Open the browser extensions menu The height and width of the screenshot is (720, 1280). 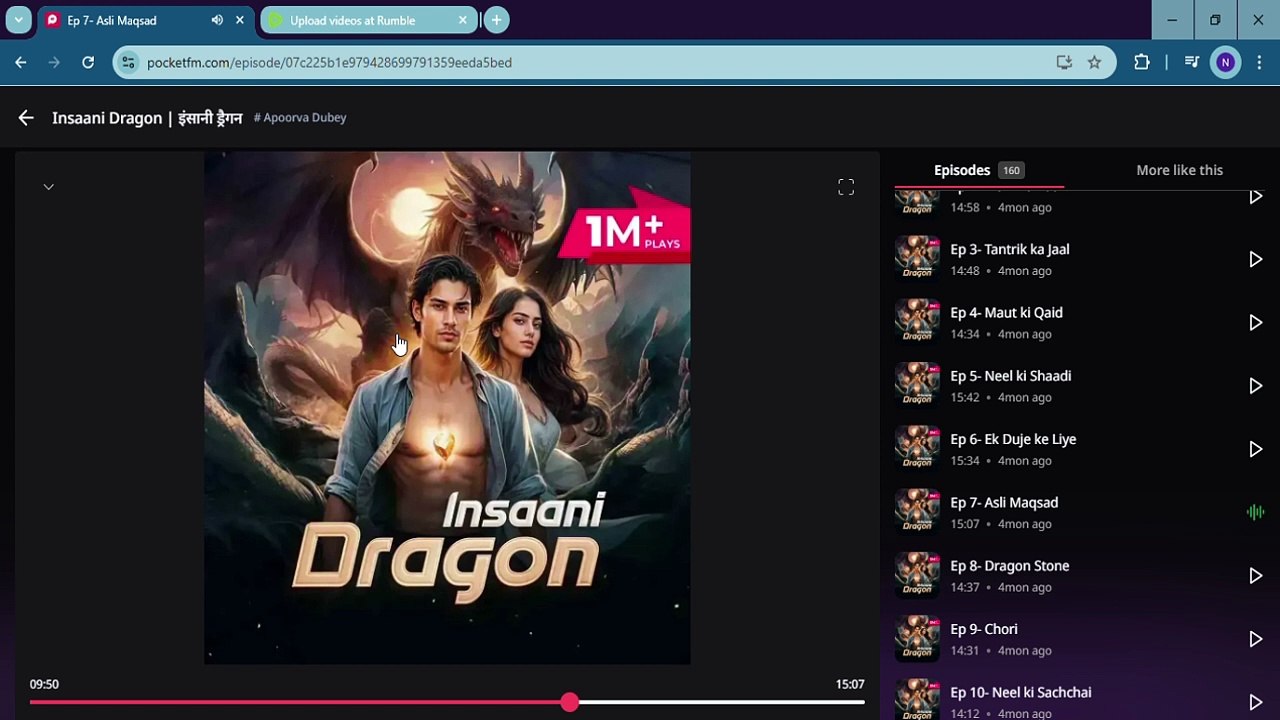tap(1142, 62)
